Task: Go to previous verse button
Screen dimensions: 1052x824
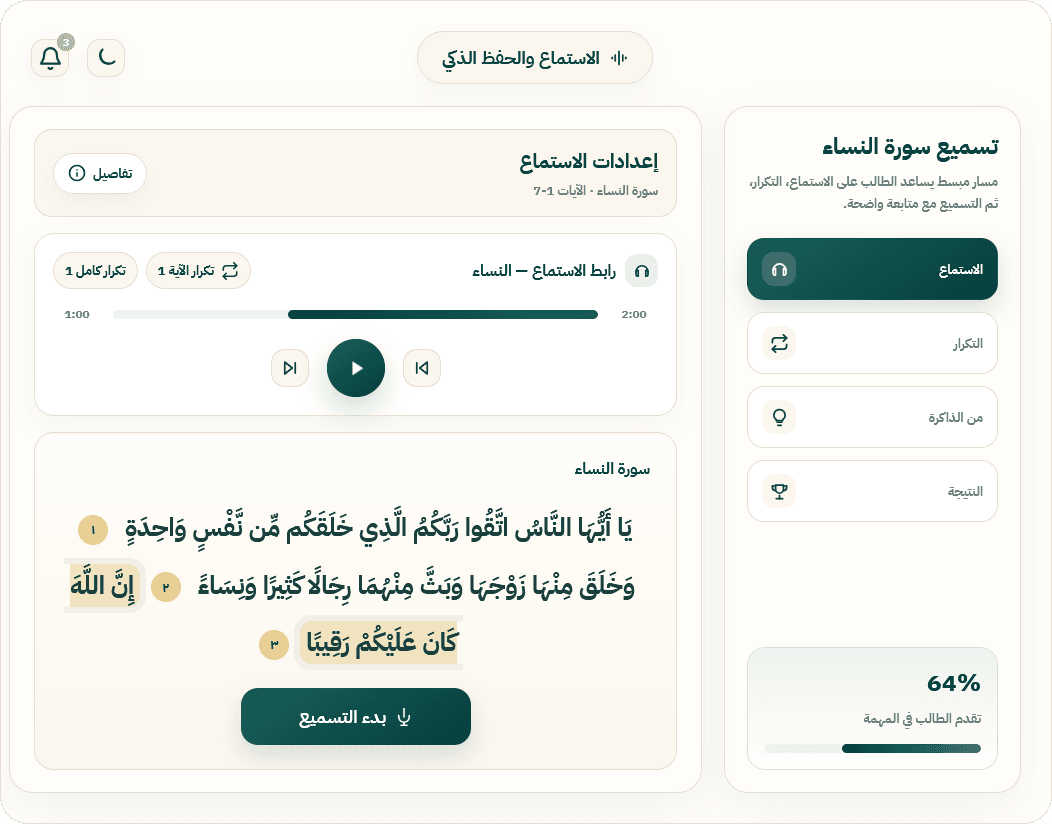Action: coord(422,368)
